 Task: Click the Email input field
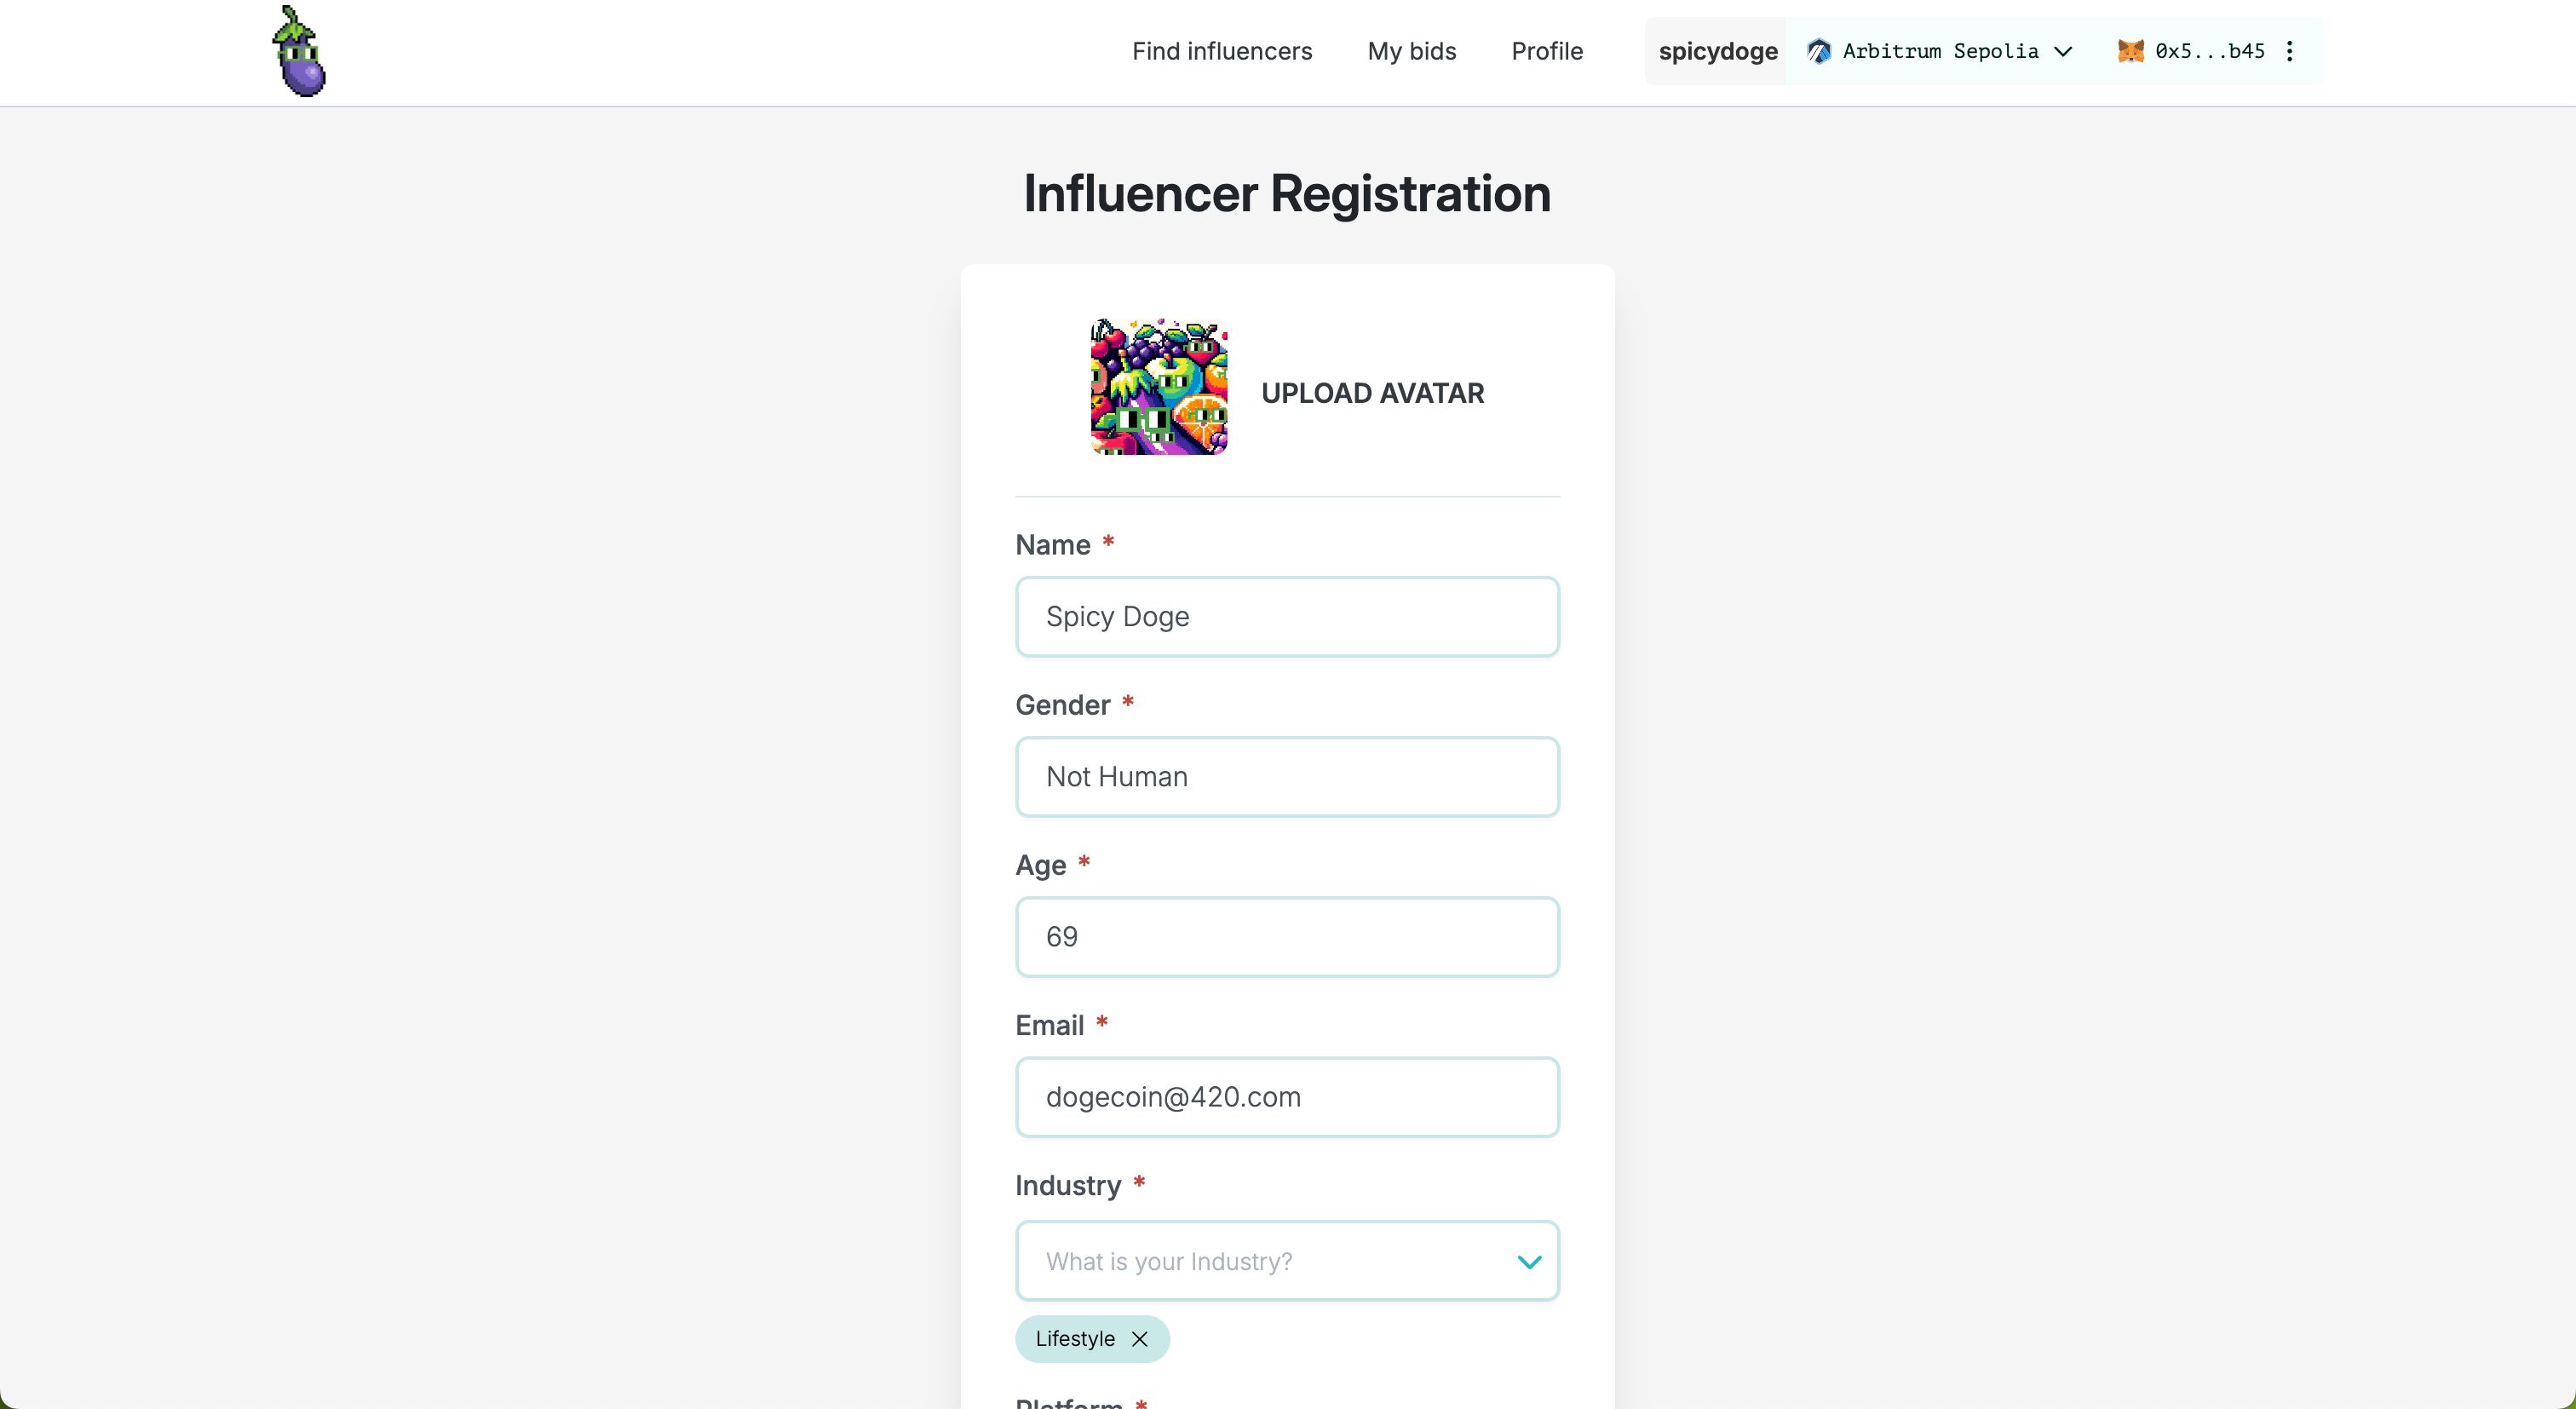(x=1287, y=1096)
